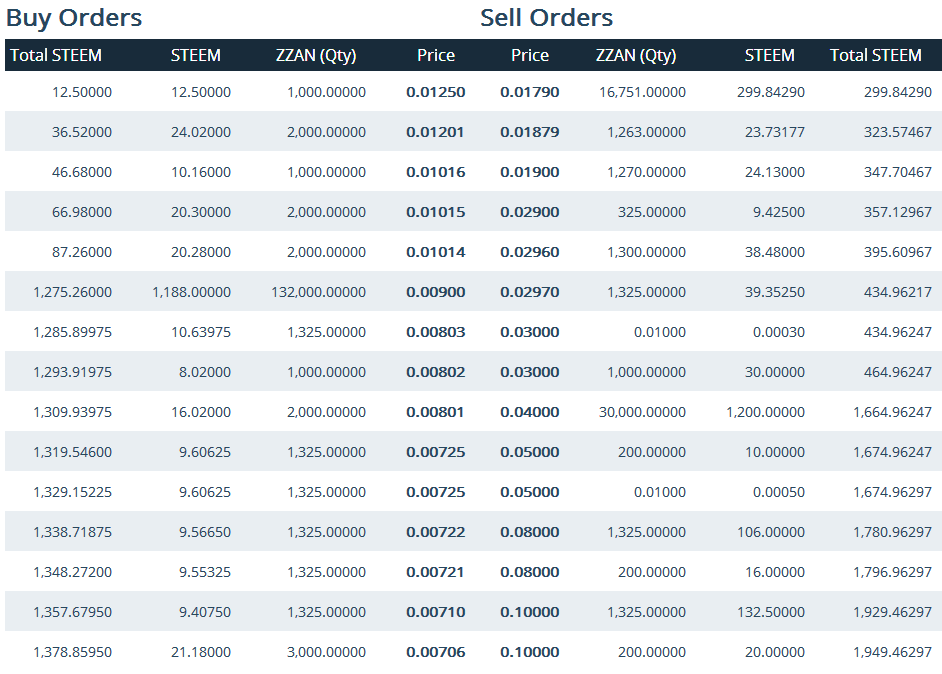Click the buy price 0.00900
The height and width of the screenshot is (674, 942).
(436, 292)
